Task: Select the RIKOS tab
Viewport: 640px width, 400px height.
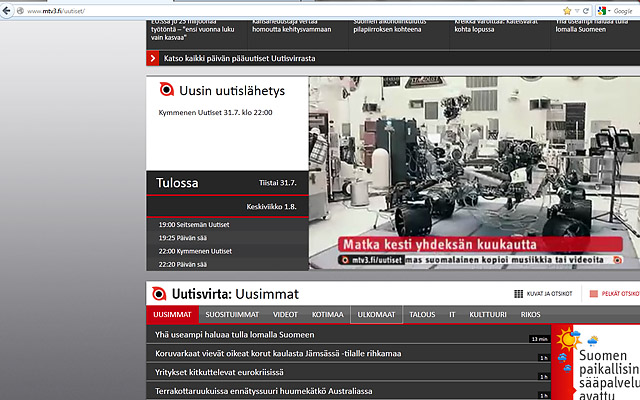Action: tap(531, 315)
